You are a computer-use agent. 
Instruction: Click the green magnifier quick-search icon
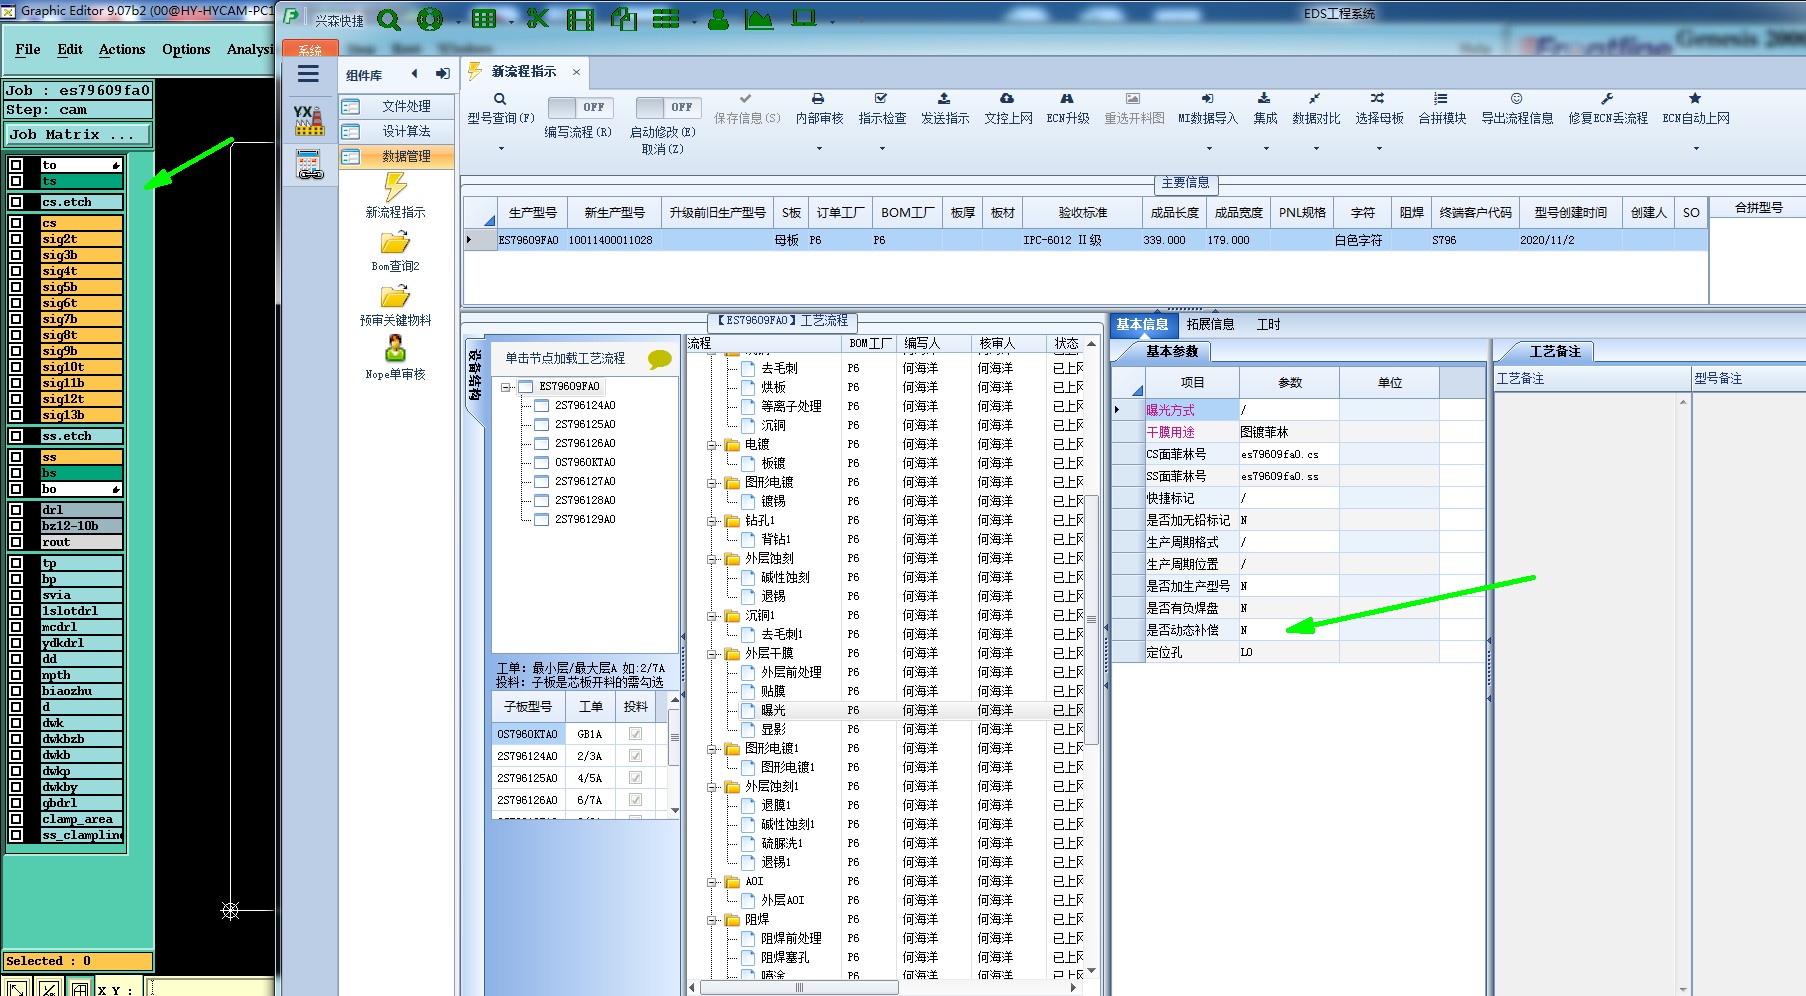pyautogui.click(x=388, y=19)
